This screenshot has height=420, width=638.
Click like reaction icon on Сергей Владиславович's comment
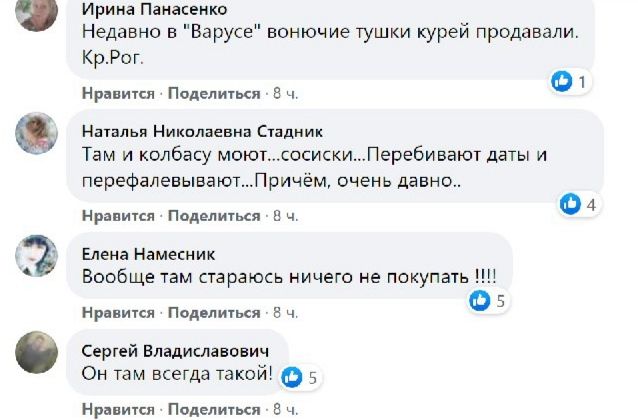click(x=293, y=377)
